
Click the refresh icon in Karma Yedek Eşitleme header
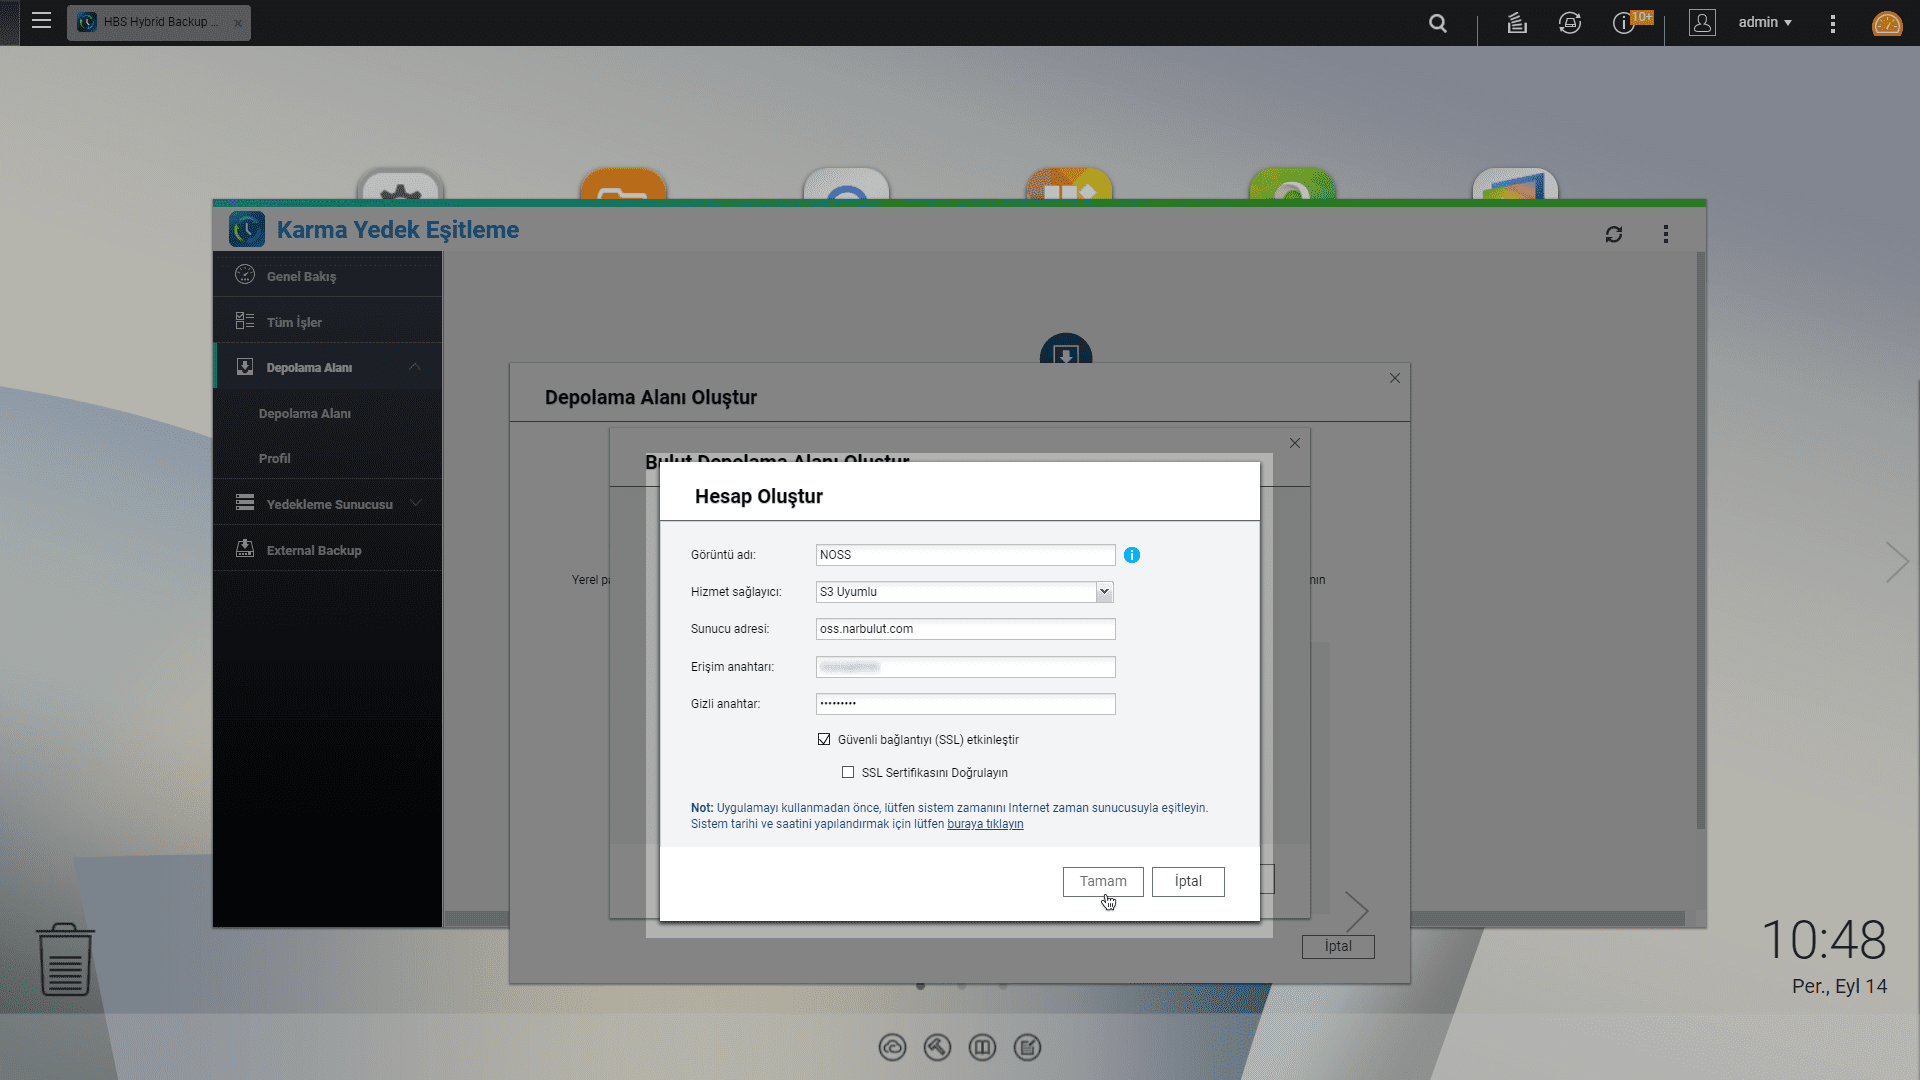coord(1614,234)
